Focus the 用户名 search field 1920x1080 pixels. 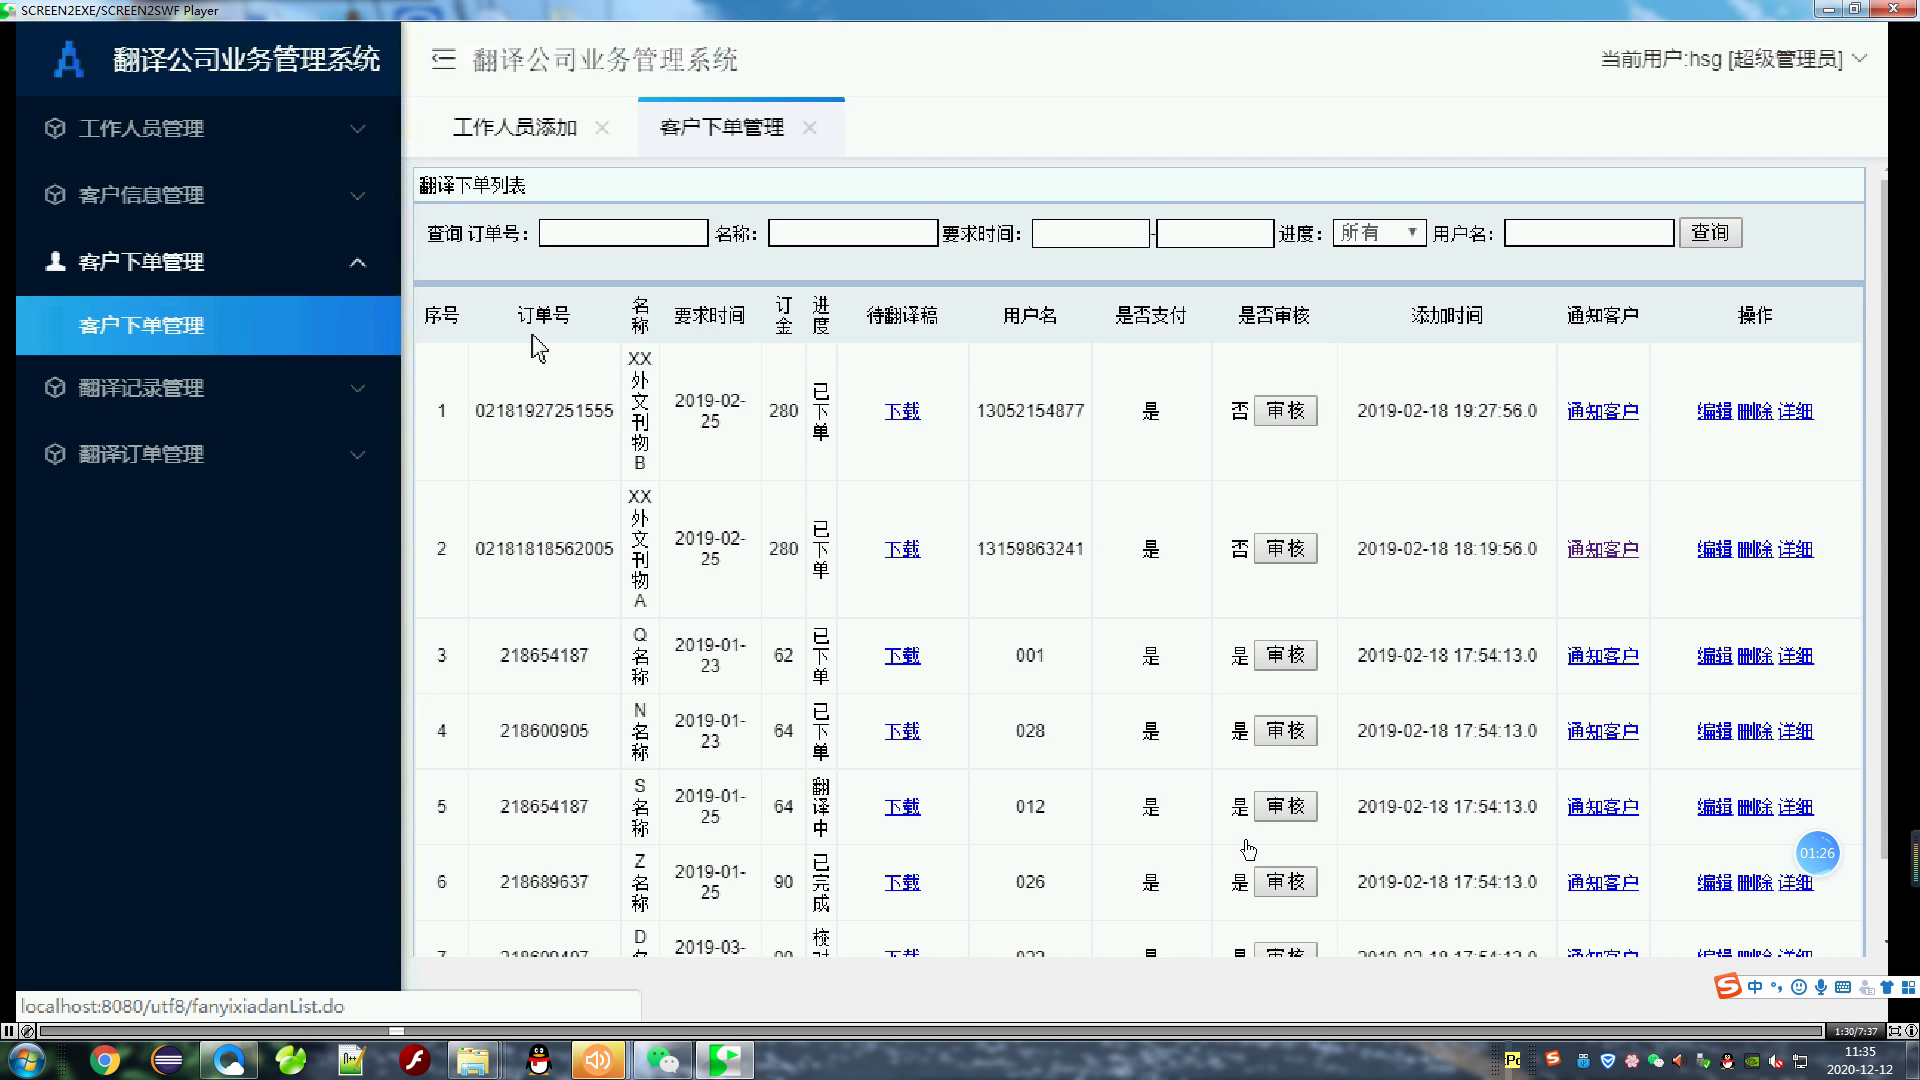pos(1588,233)
